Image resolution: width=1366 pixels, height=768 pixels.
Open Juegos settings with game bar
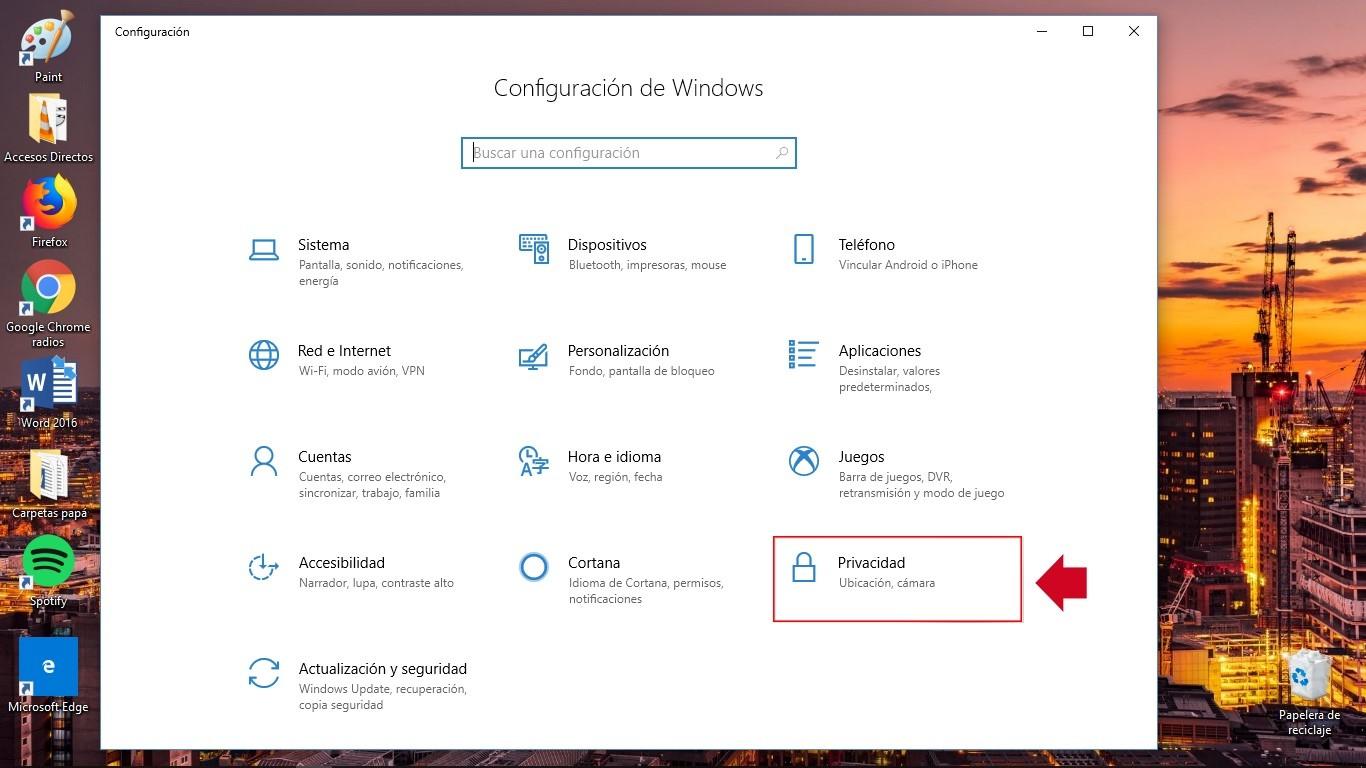[x=861, y=456]
